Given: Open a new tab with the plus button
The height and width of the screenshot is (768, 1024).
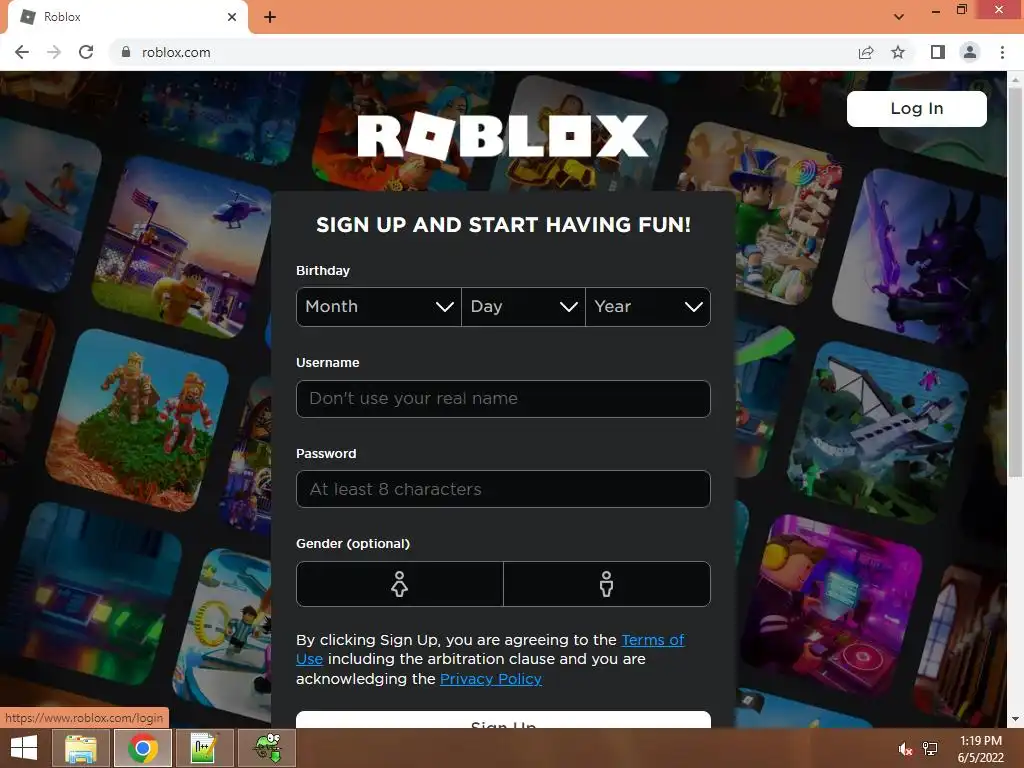Looking at the screenshot, I should tap(270, 17).
